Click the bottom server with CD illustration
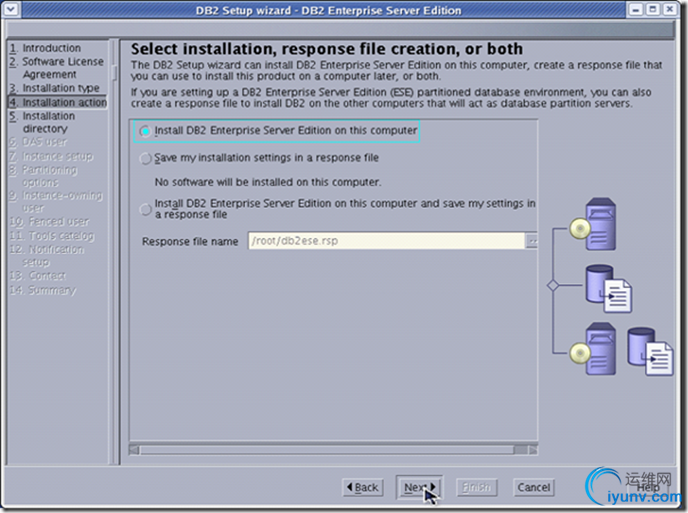This screenshot has height=513, width=688. (593, 349)
